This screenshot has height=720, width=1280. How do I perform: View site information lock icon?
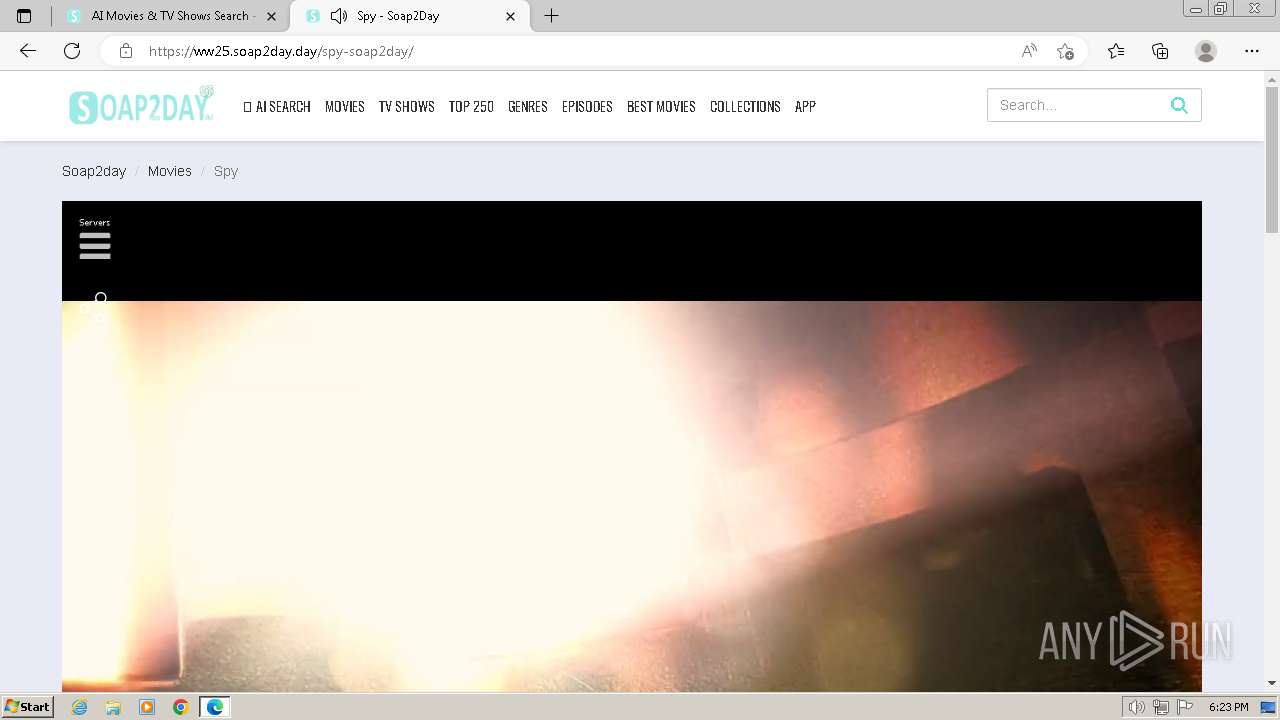tap(126, 51)
